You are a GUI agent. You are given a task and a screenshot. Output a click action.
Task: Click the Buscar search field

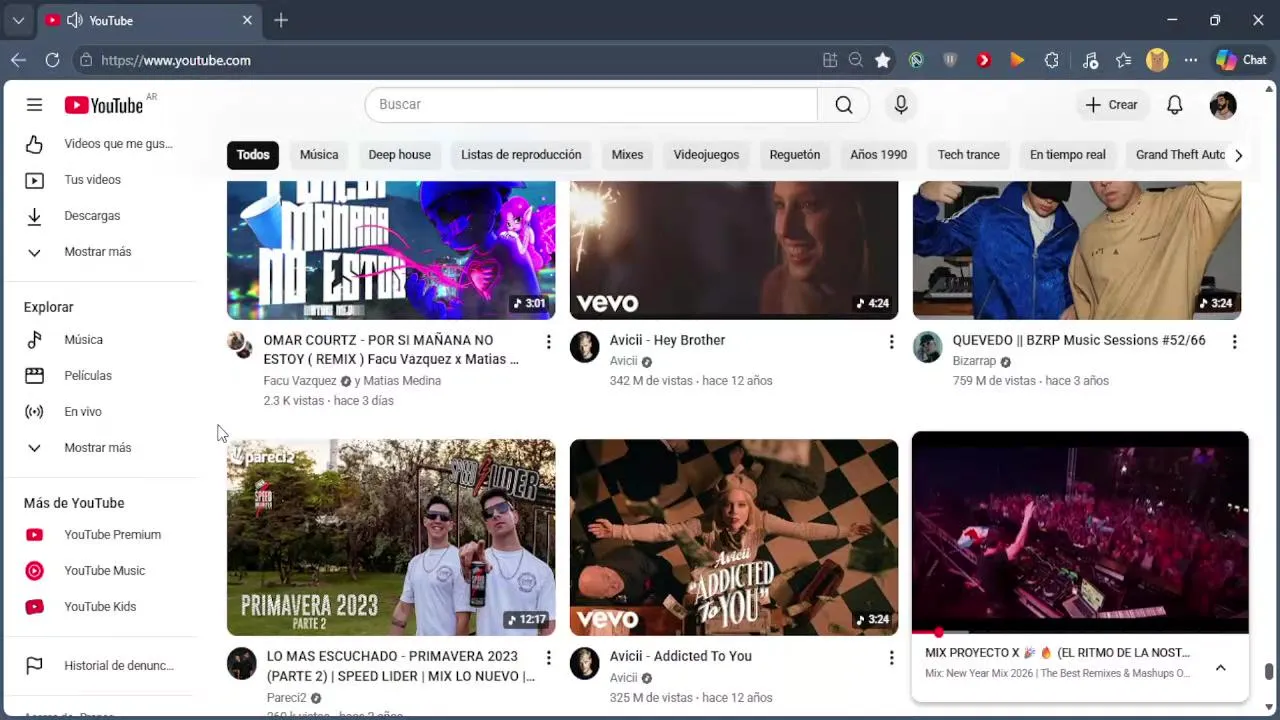591,105
